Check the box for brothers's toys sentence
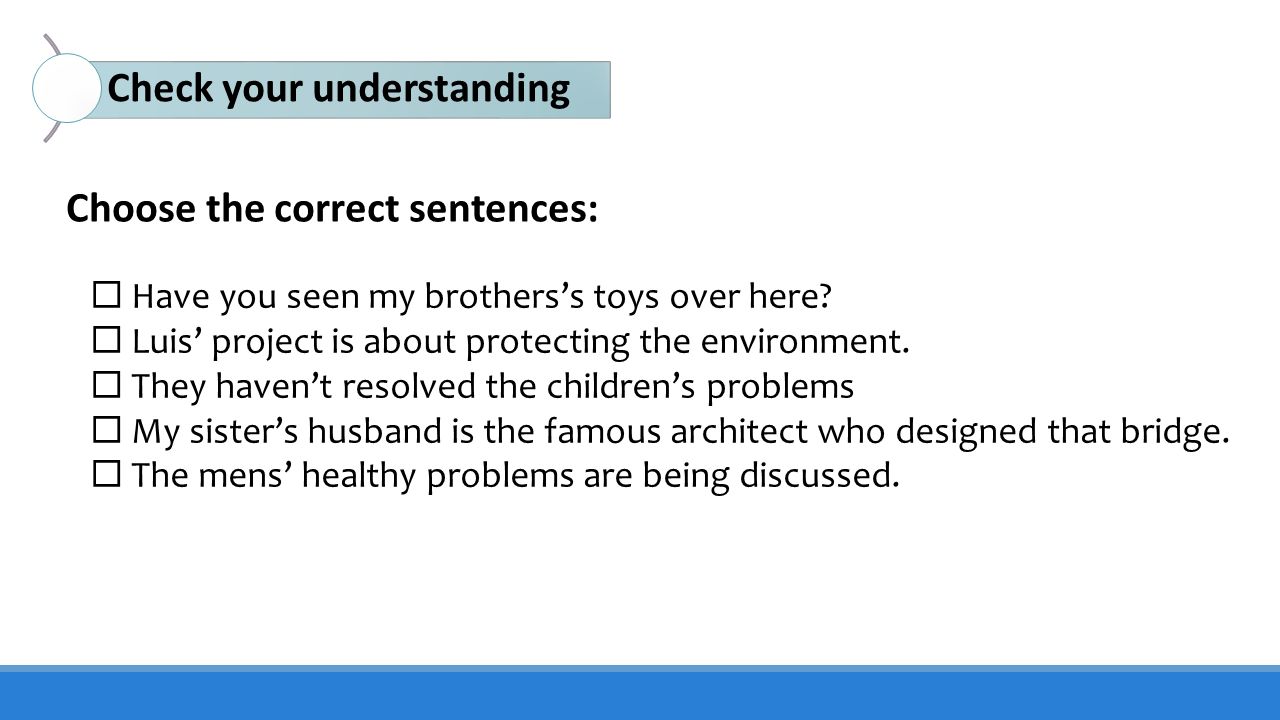Viewport: 1280px width, 720px height. [108, 296]
